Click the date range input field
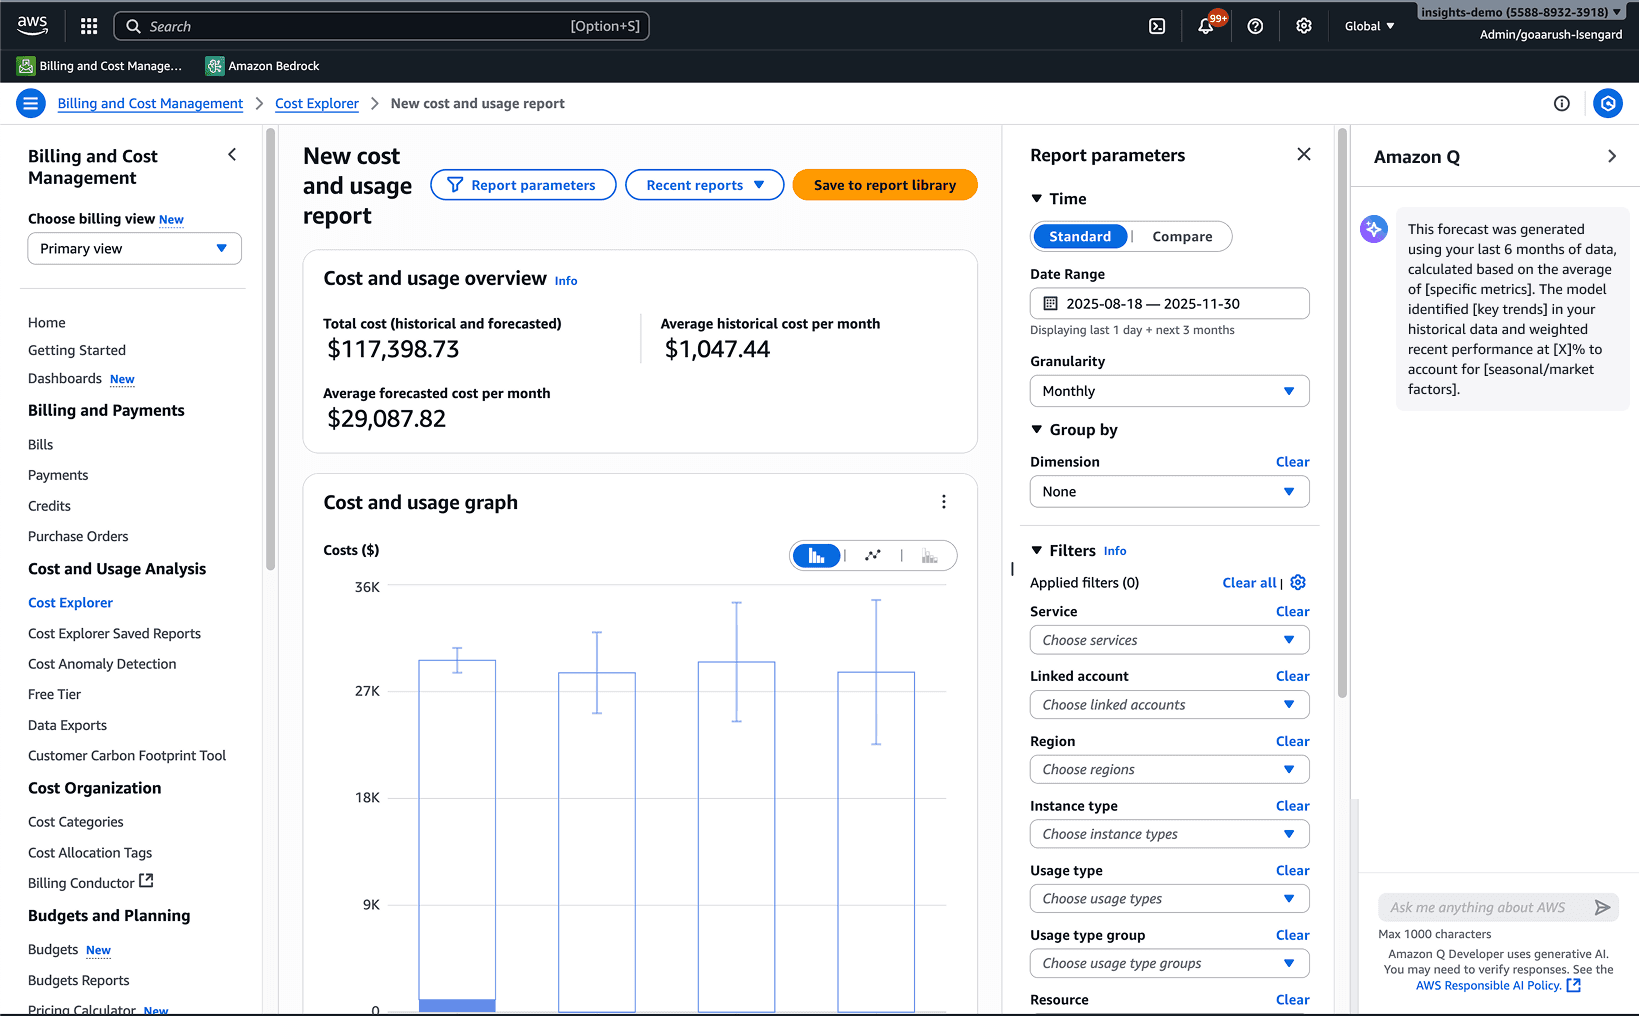Viewport: 1640px width, 1016px height. (1169, 304)
